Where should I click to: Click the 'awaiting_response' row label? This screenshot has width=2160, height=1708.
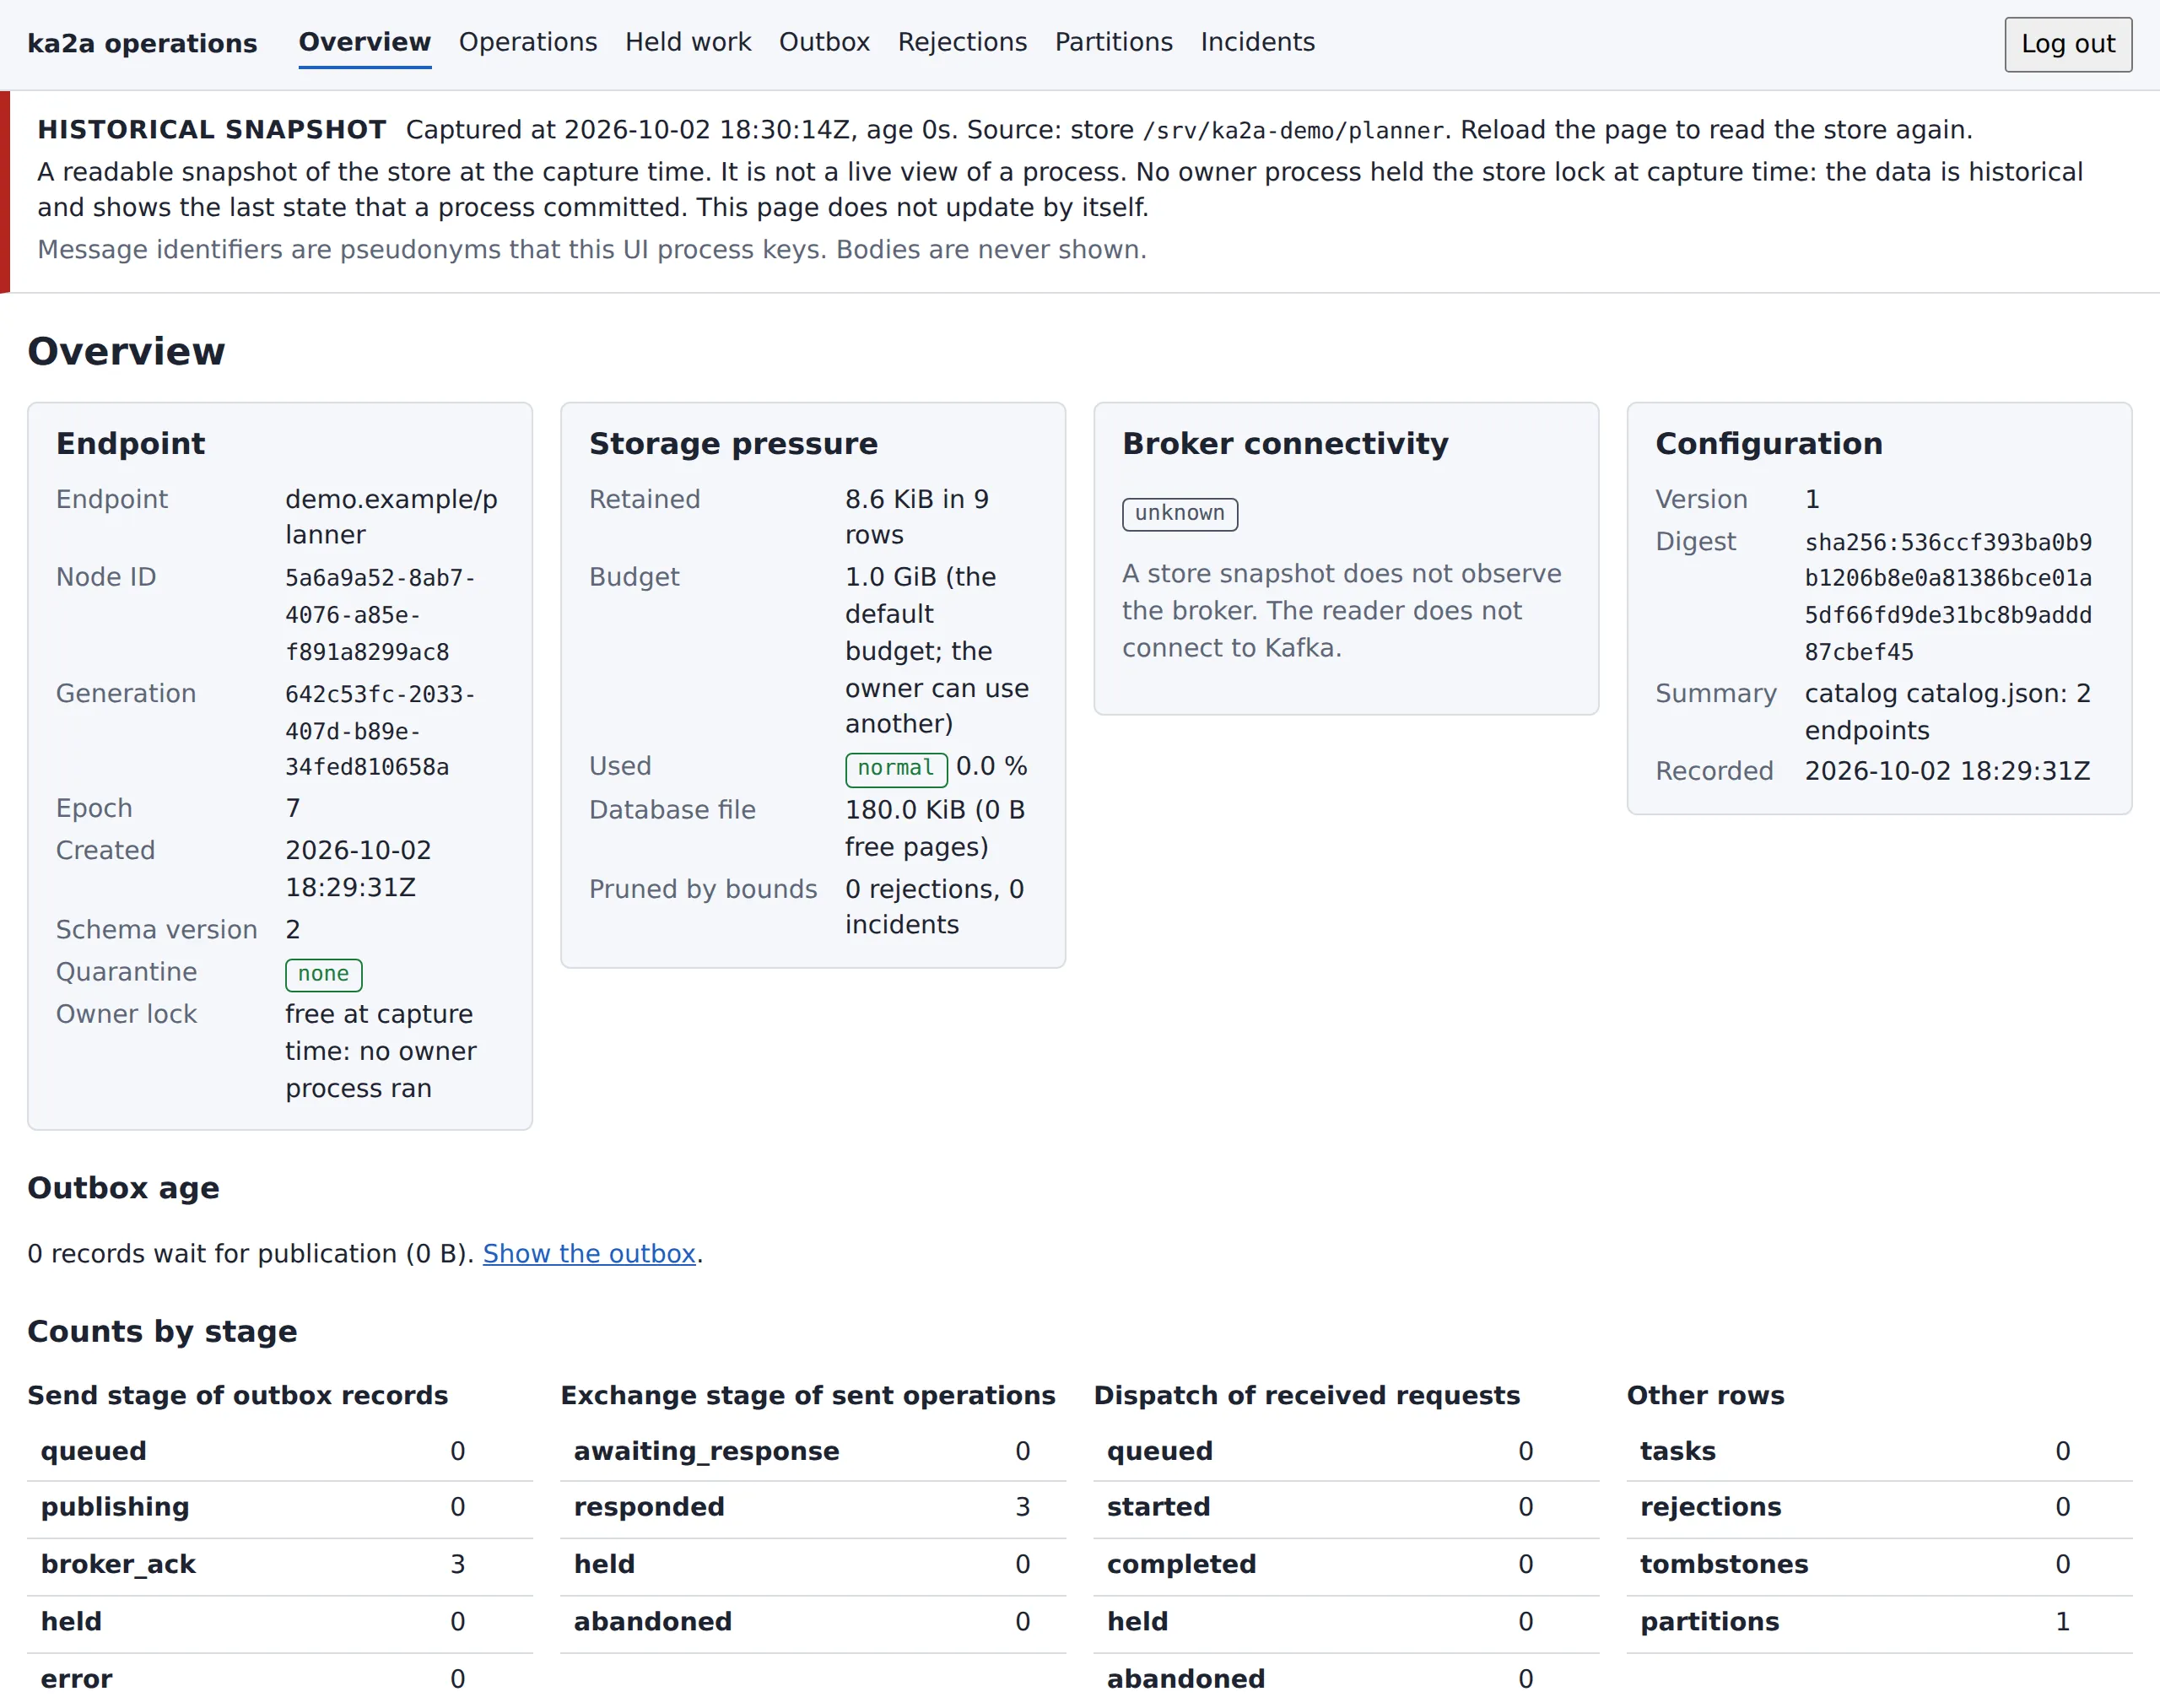click(706, 1451)
